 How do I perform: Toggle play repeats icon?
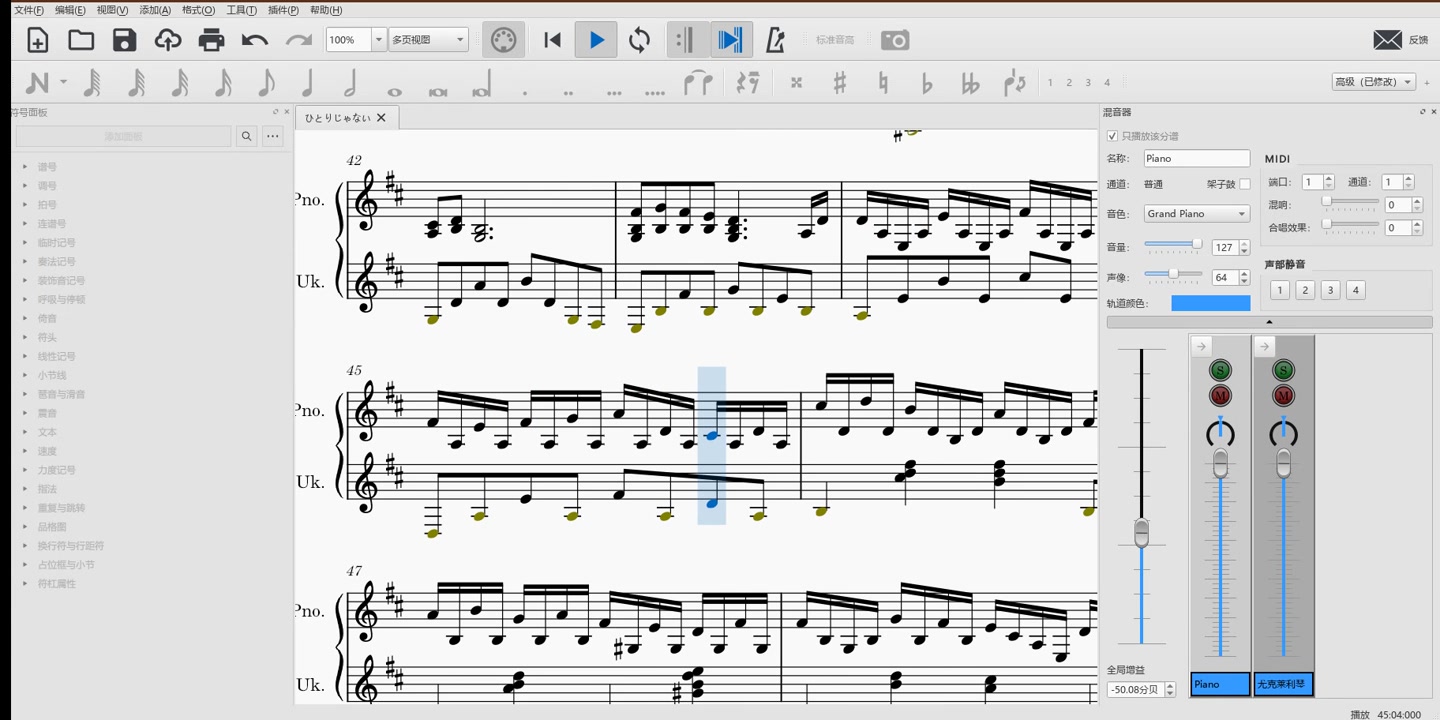(686, 40)
